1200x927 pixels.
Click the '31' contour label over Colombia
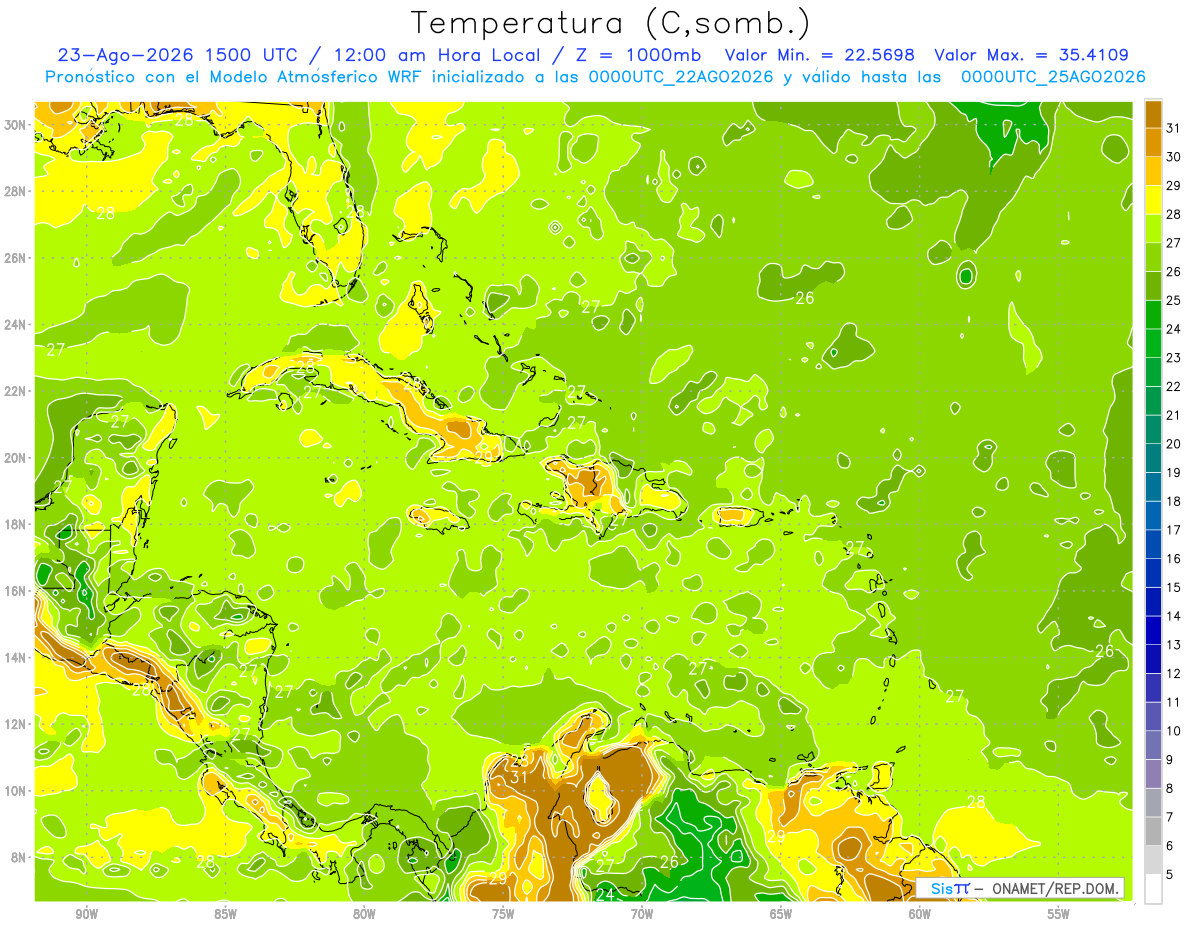click(519, 777)
